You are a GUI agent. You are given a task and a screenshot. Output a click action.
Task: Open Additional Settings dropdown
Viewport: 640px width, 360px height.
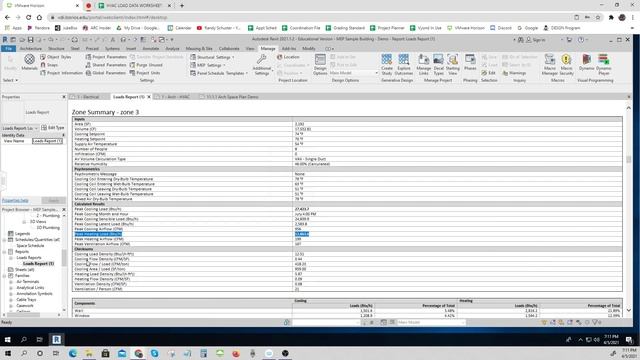(262, 64)
